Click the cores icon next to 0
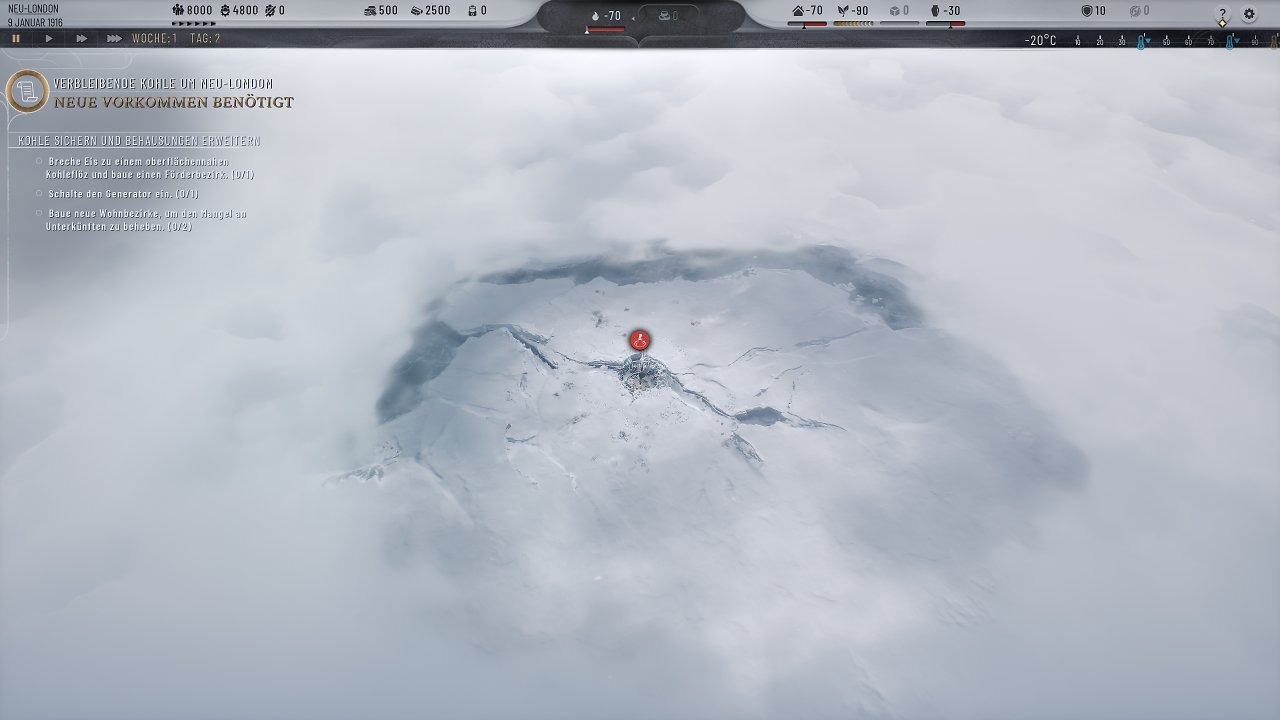1280x720 pixels. point(472,11)
